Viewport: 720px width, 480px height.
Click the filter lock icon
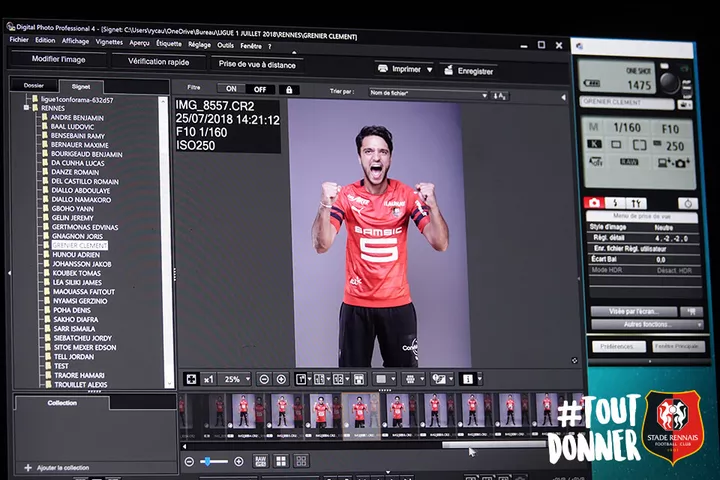289,89
